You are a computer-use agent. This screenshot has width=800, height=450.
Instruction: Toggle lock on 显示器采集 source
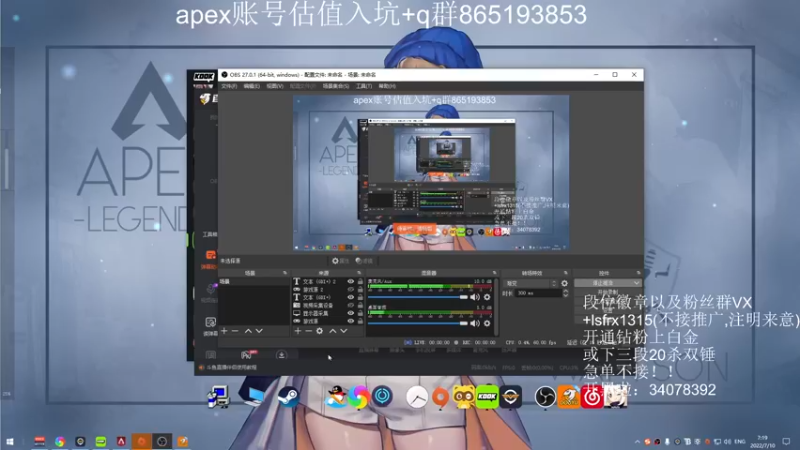pos(360,313)
